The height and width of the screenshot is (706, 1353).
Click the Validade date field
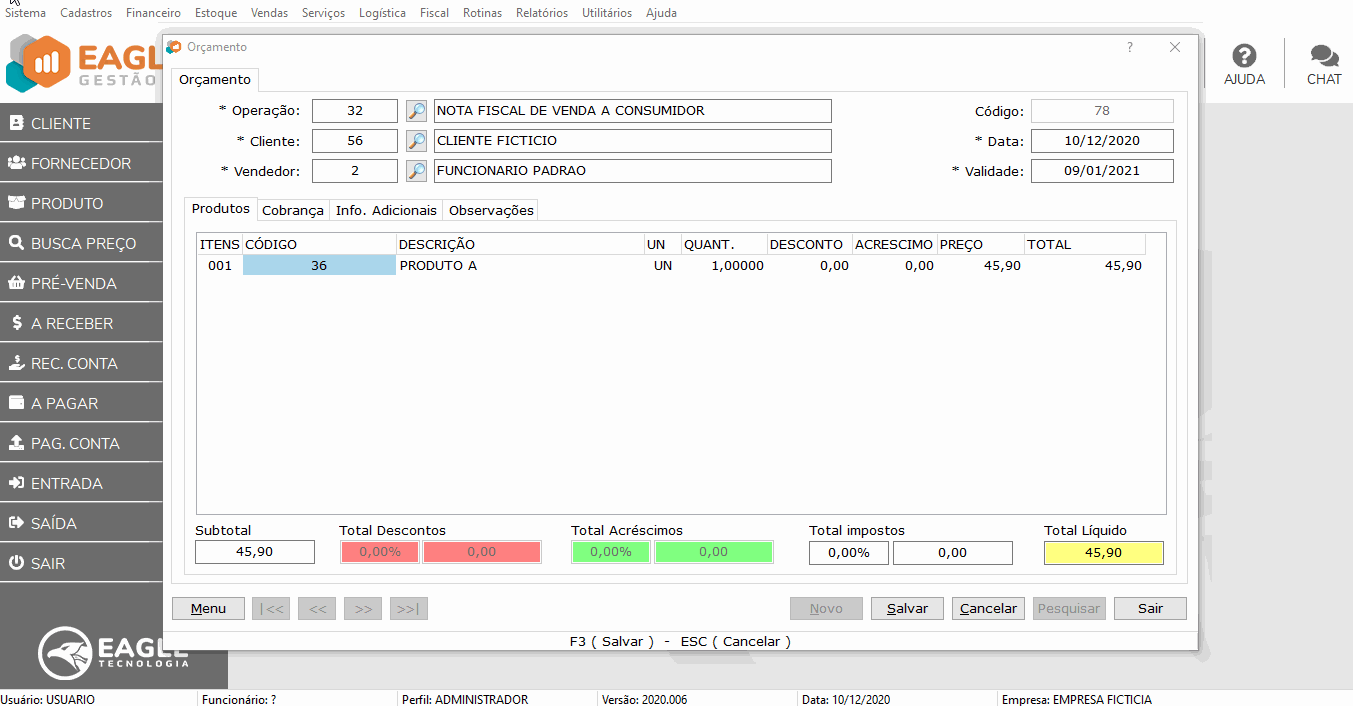point(1102,171)
